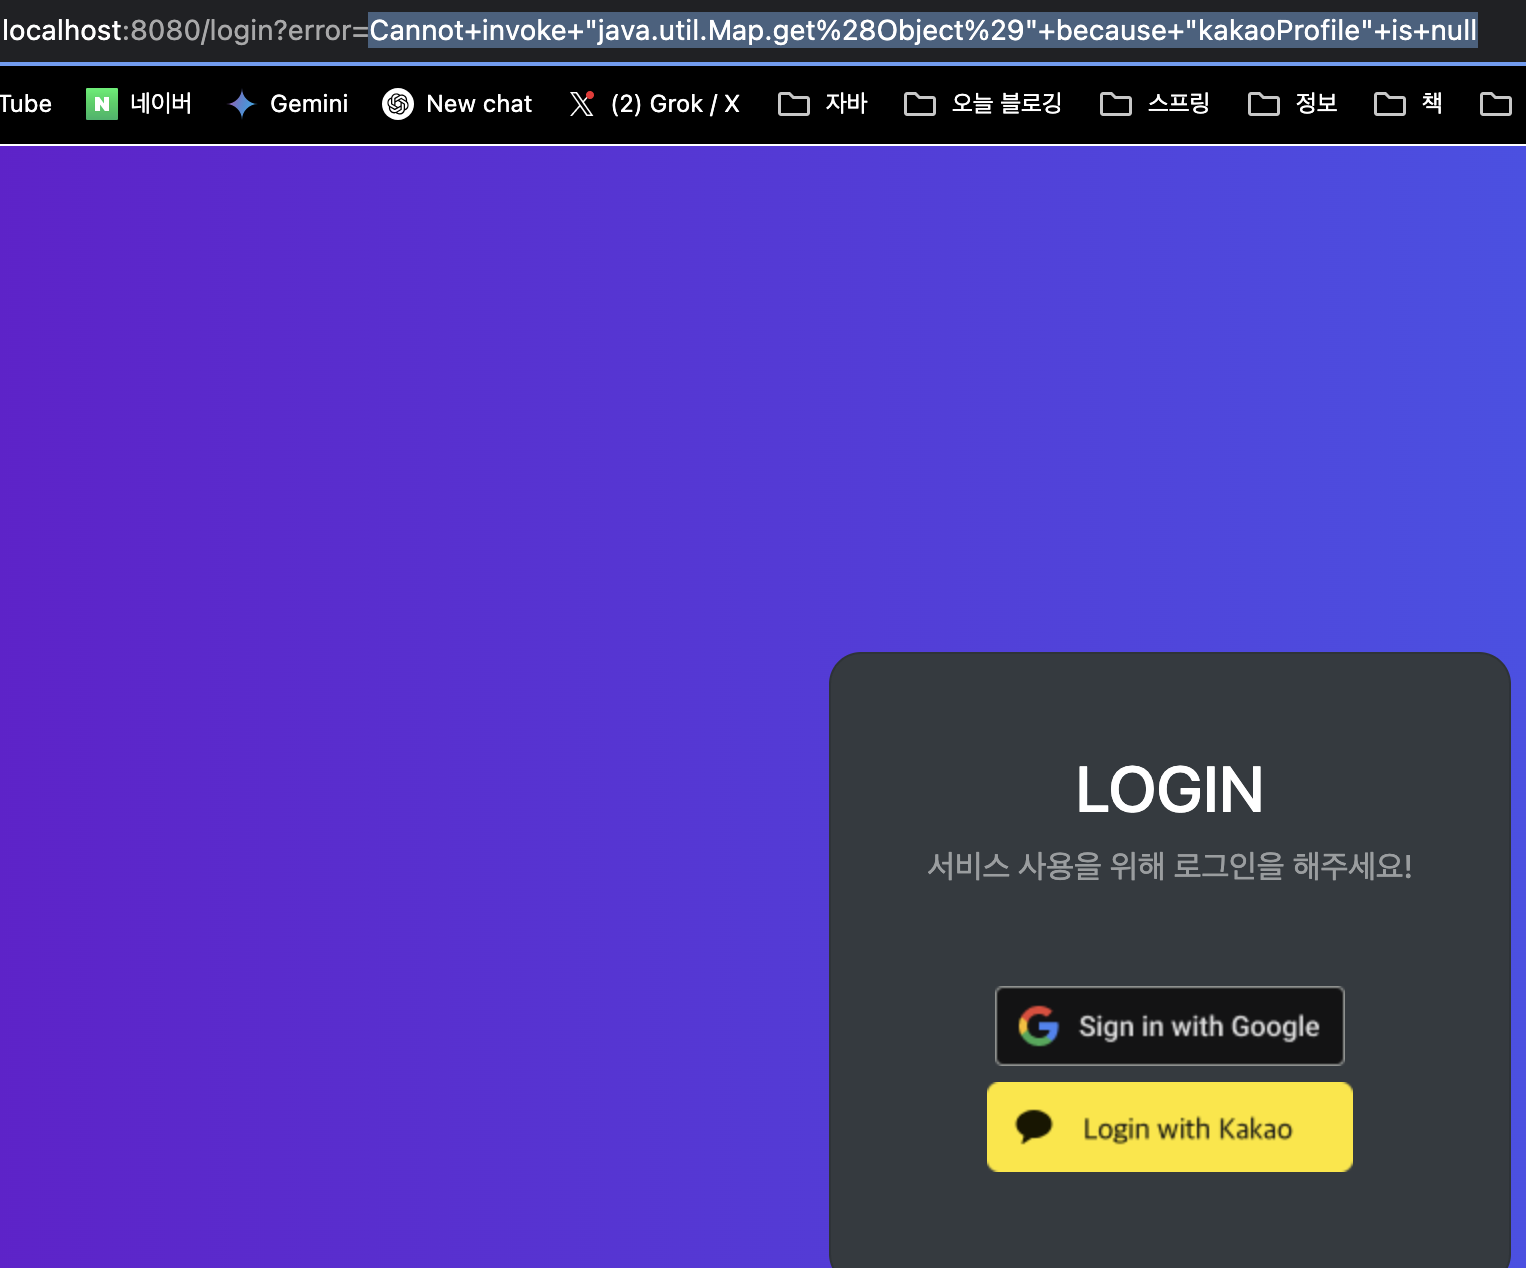This screenshot has height=1268, width=1526.
Task: Click the X logo icon
Action: (x=581, y=104)
